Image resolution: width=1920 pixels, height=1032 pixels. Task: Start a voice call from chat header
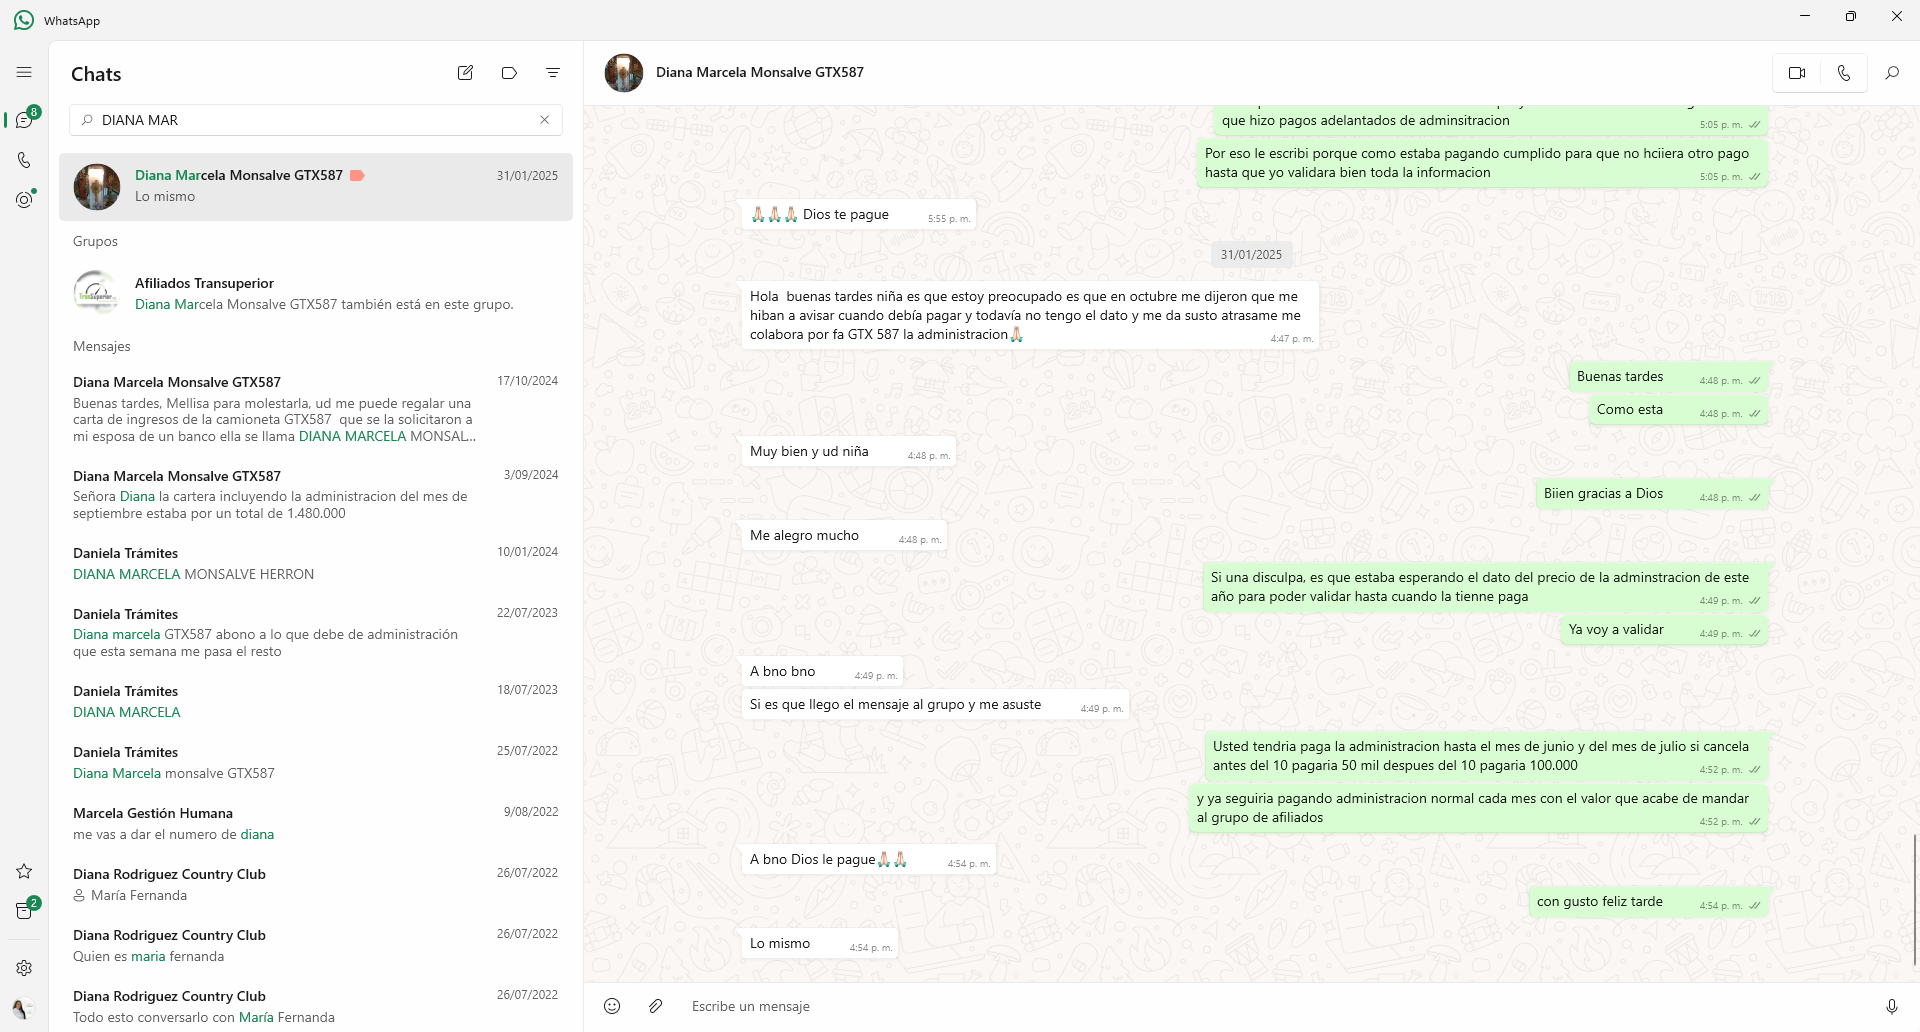(x=1843, y=73)
